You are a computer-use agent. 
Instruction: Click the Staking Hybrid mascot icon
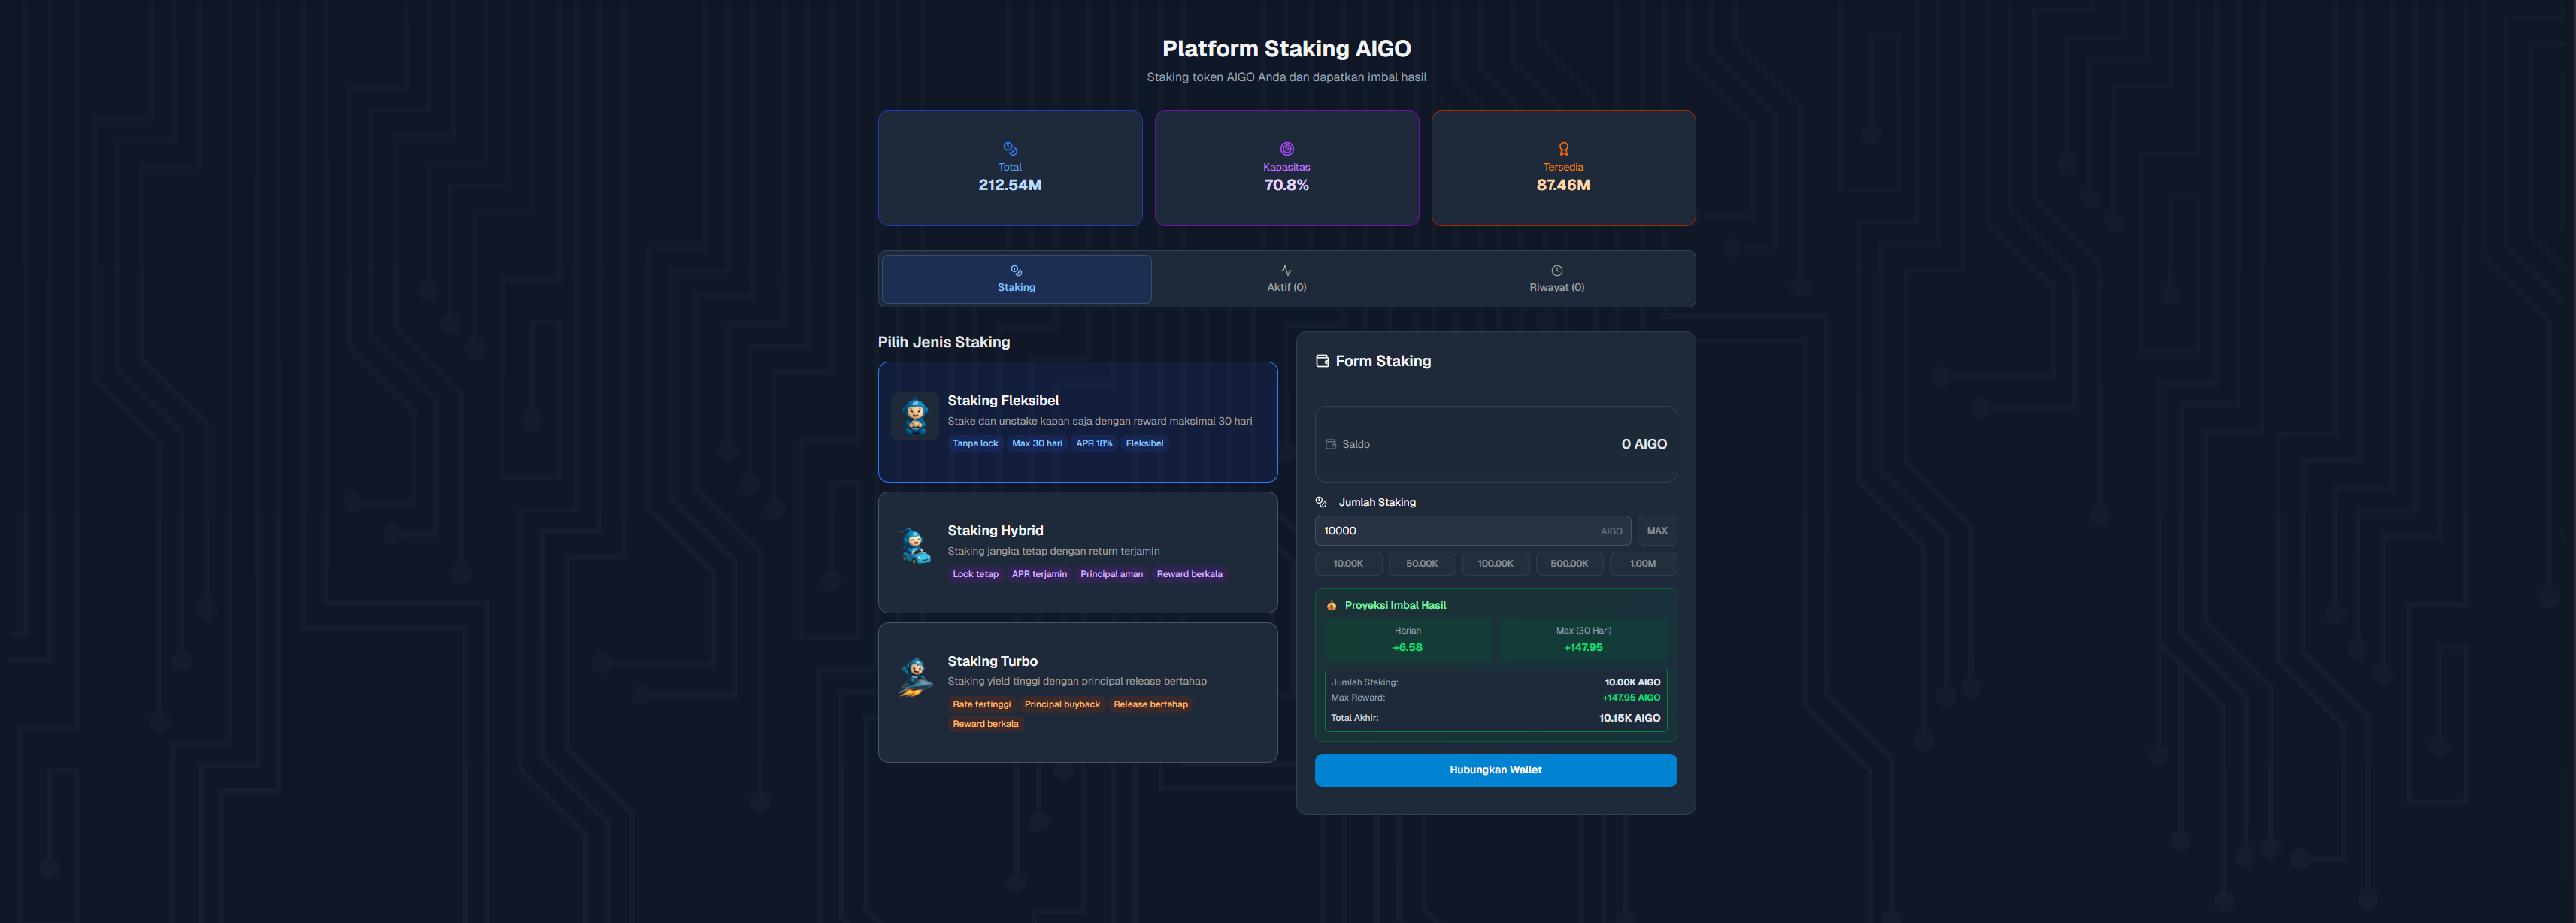[915, 546]
